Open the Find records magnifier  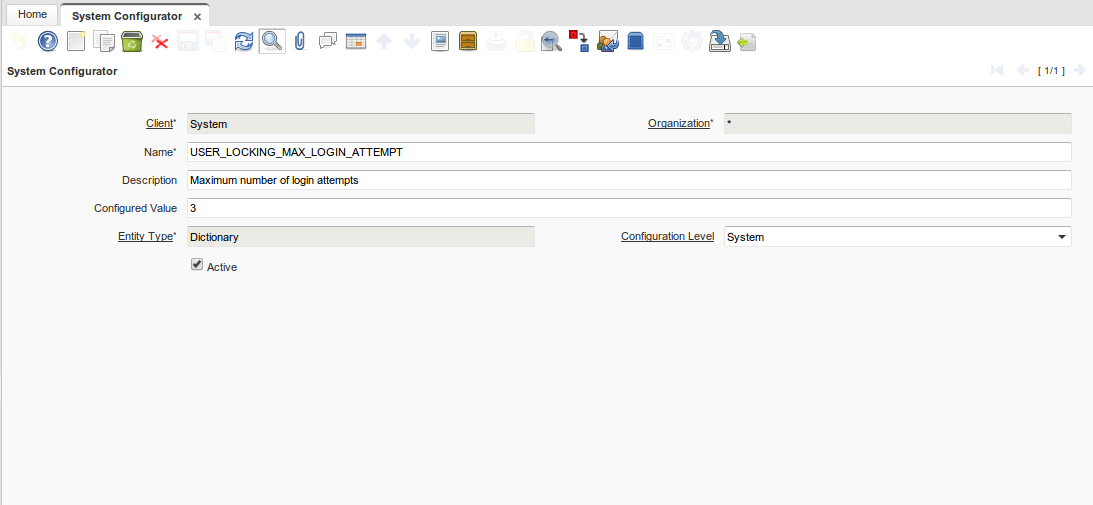(272, 41)
